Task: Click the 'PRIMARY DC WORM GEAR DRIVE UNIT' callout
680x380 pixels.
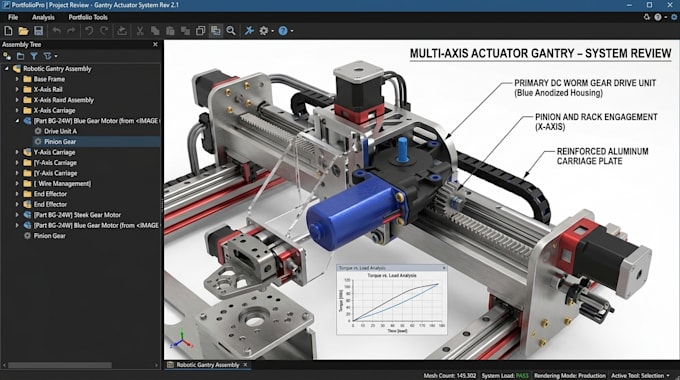Action: [x=585, y=88]
